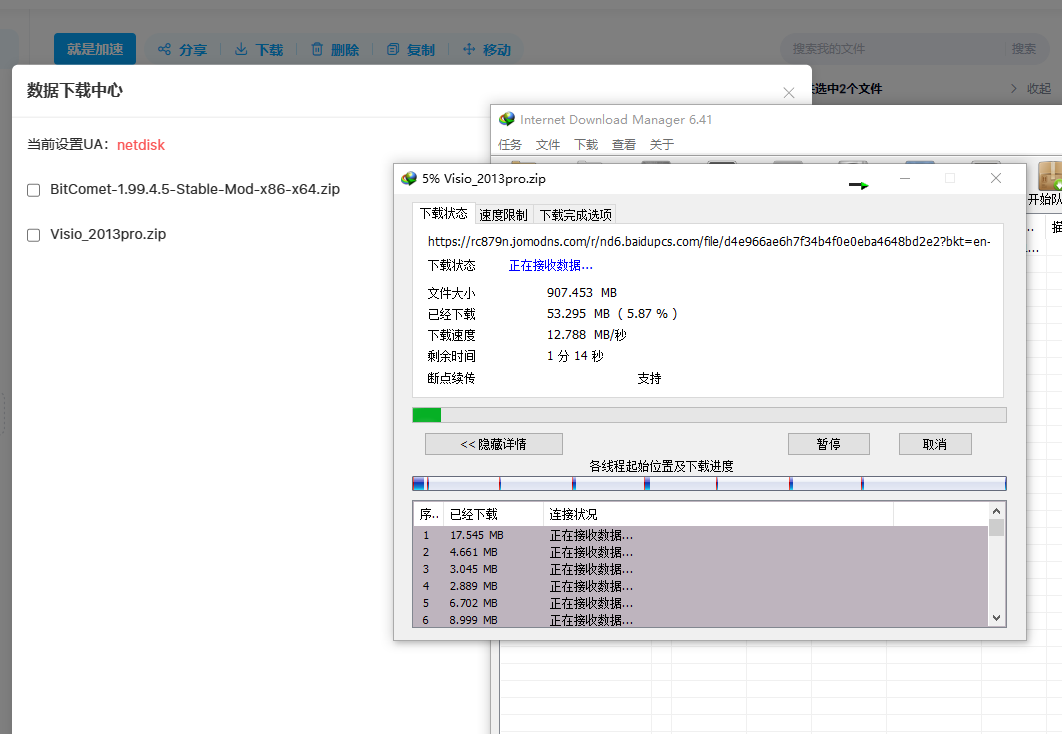Click the download (下载) toolbar icon
The width and height of the screenshot is (1062, 734).
click(241, 49)
